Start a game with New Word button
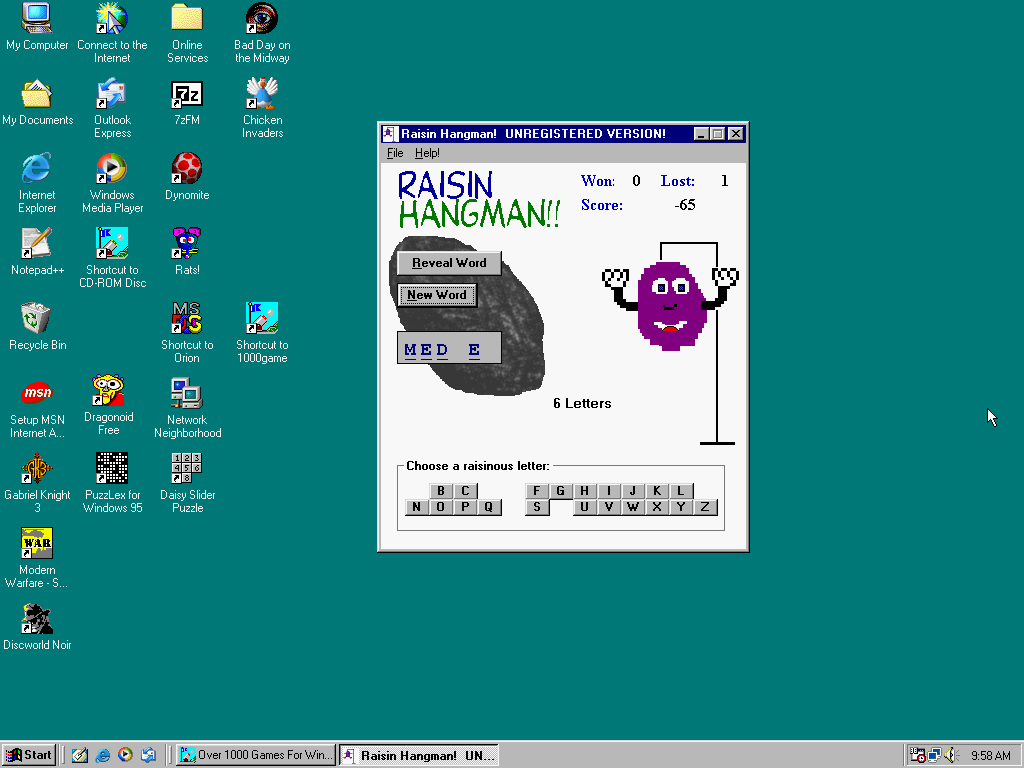The image size is (1024, 768). [x=437, y=295]
